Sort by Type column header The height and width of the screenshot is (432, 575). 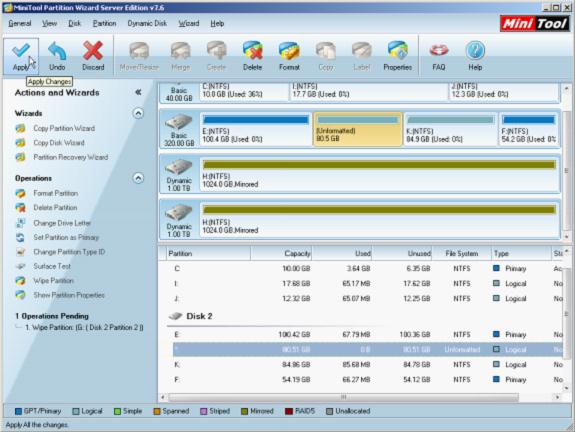(521, 253)
